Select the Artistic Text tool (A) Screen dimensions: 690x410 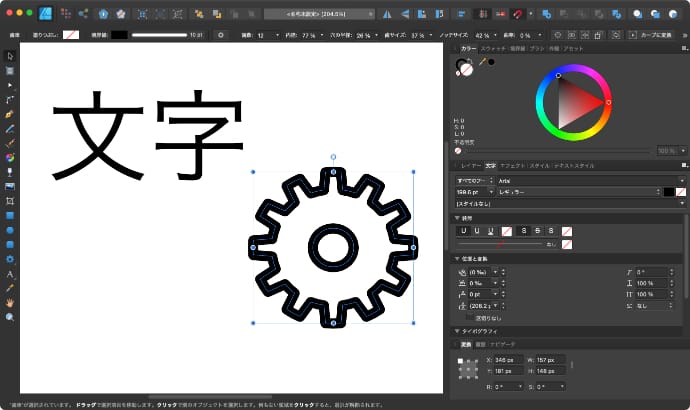click(x=10, y=273)
